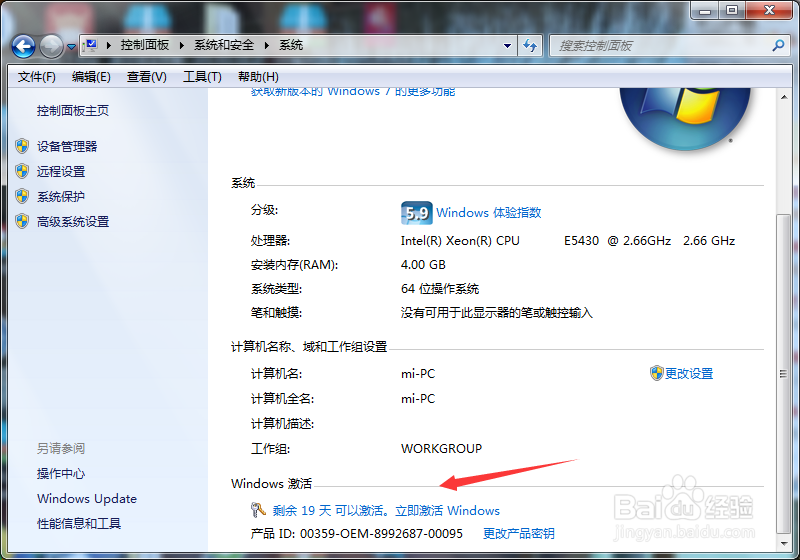Viewport: 800px width, 560px height.
Task: Select the processor value Intel(R) Xeon(R) CPU
Action: [x=460, y=241]
